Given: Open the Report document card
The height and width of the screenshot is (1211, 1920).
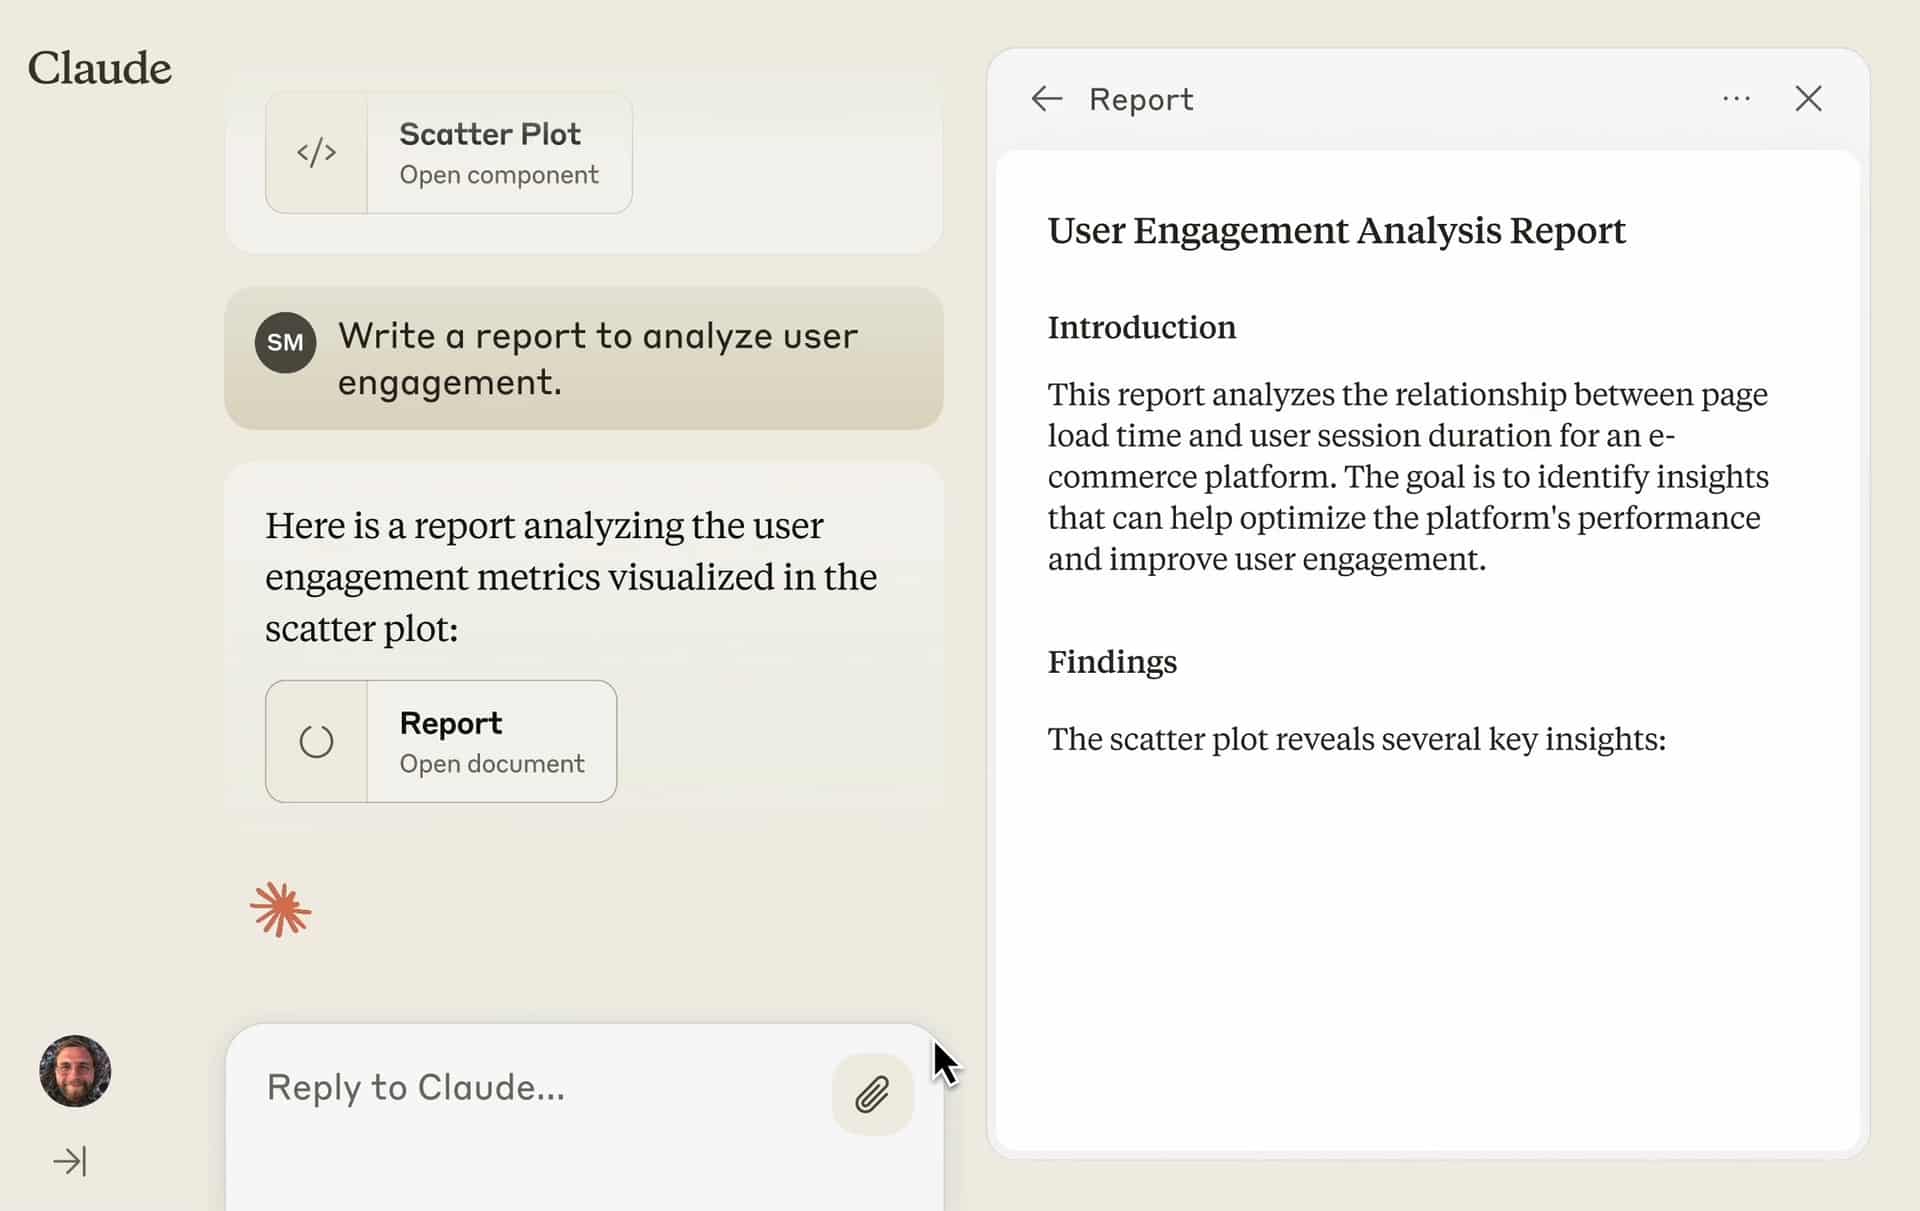Looking at the screenshot, I should 441,741.
